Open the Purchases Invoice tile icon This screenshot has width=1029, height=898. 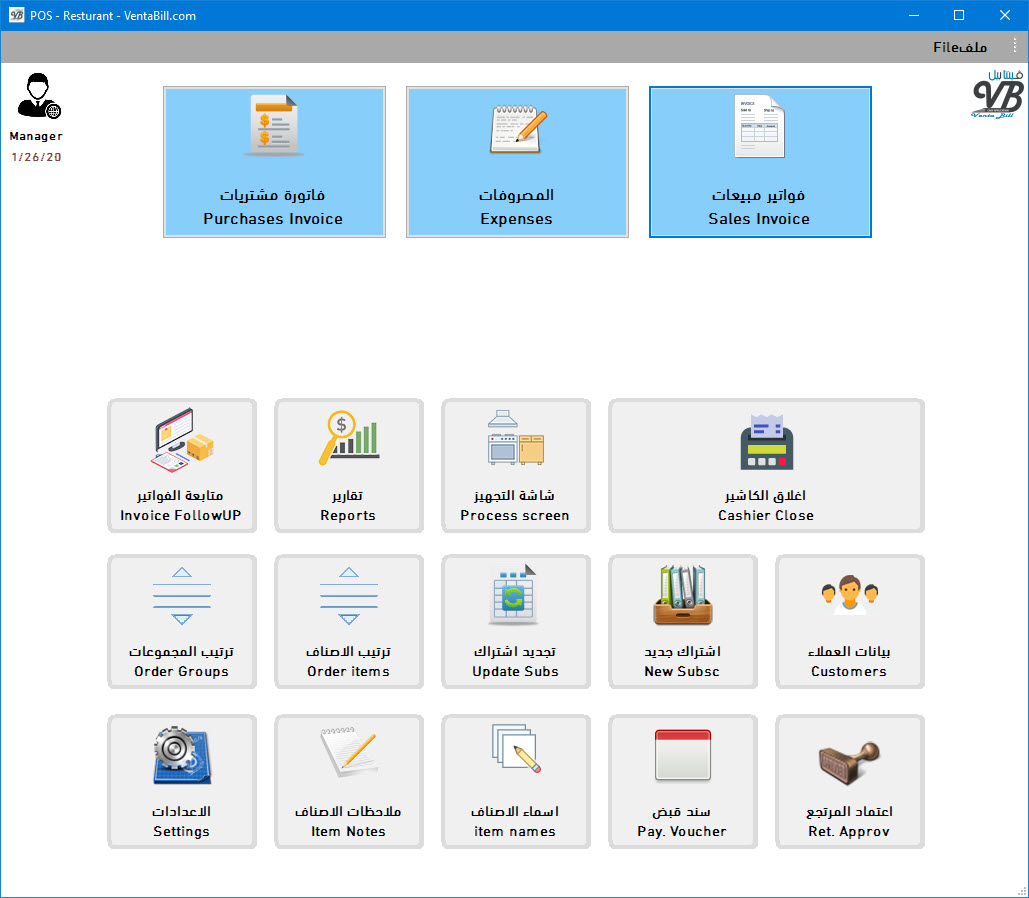tap(274, 125)
